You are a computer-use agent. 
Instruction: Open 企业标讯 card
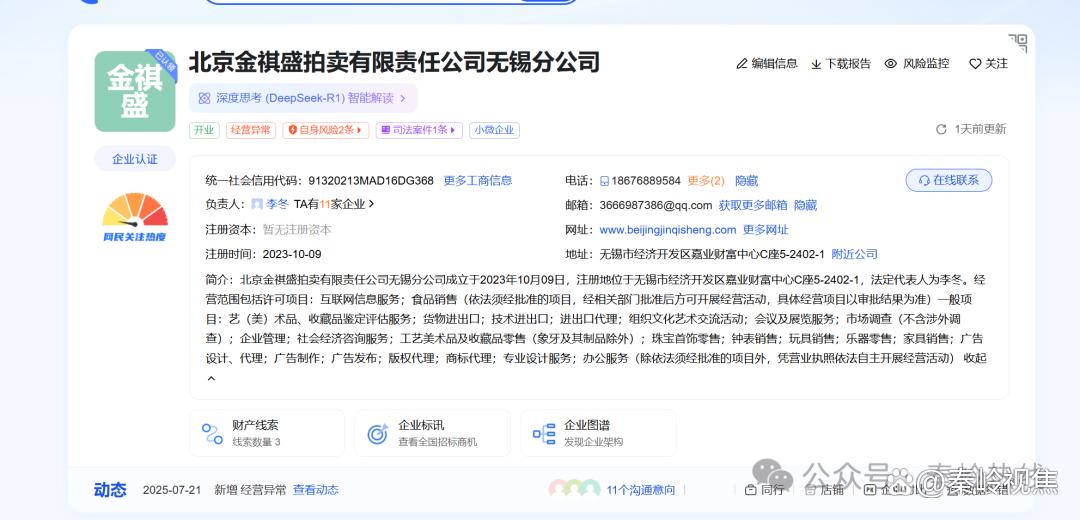coord(432,433)
